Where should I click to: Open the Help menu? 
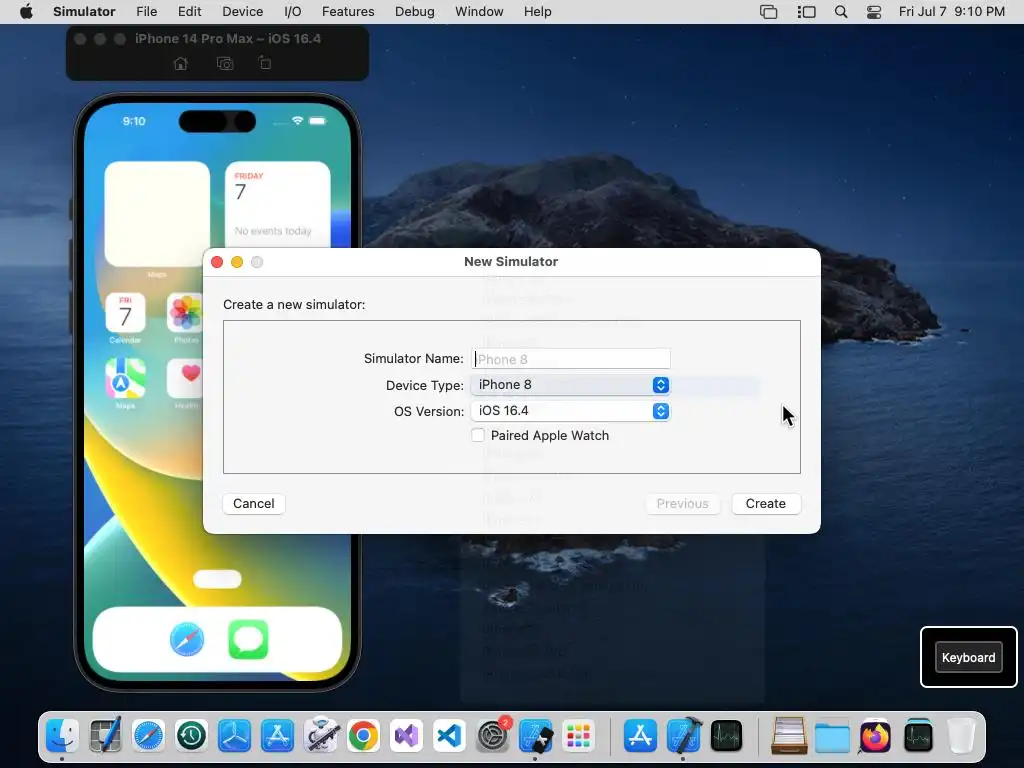[x=537, y=12]
